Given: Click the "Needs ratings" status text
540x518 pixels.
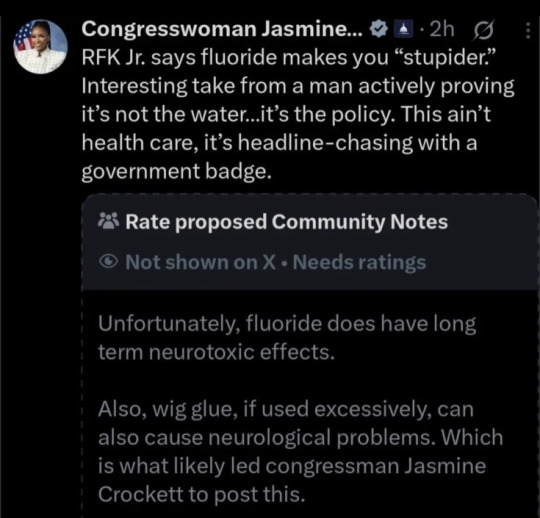Looking at the screenshot, I should point(360,263).
